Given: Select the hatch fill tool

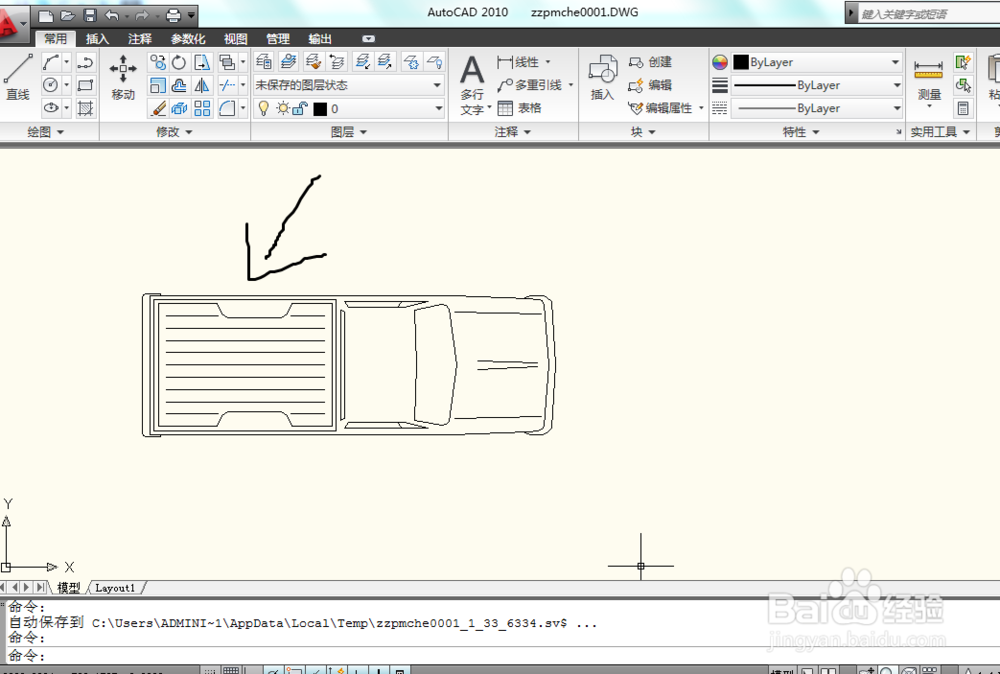Looking at the screenshot, I should tap(85, 108).
